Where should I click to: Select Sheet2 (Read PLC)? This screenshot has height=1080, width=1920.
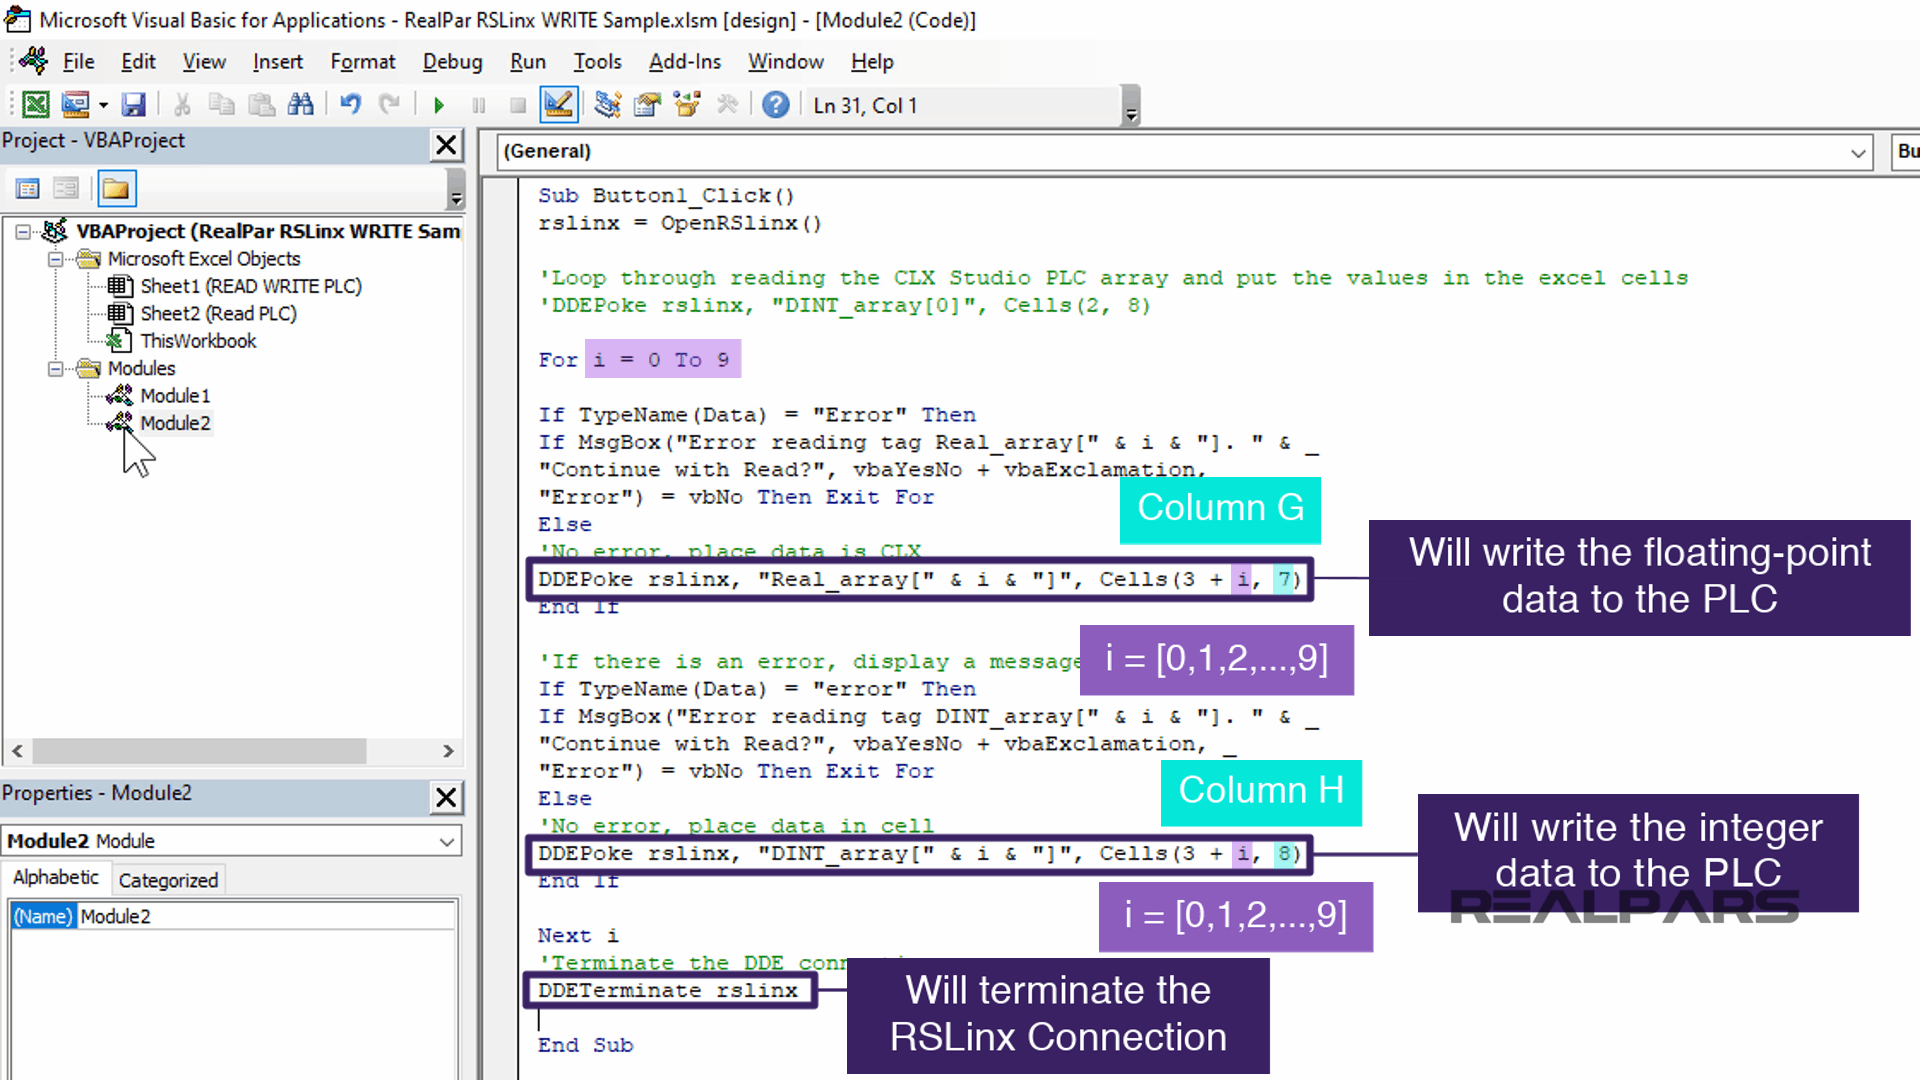pyautogui.click(x=218, y=314)
